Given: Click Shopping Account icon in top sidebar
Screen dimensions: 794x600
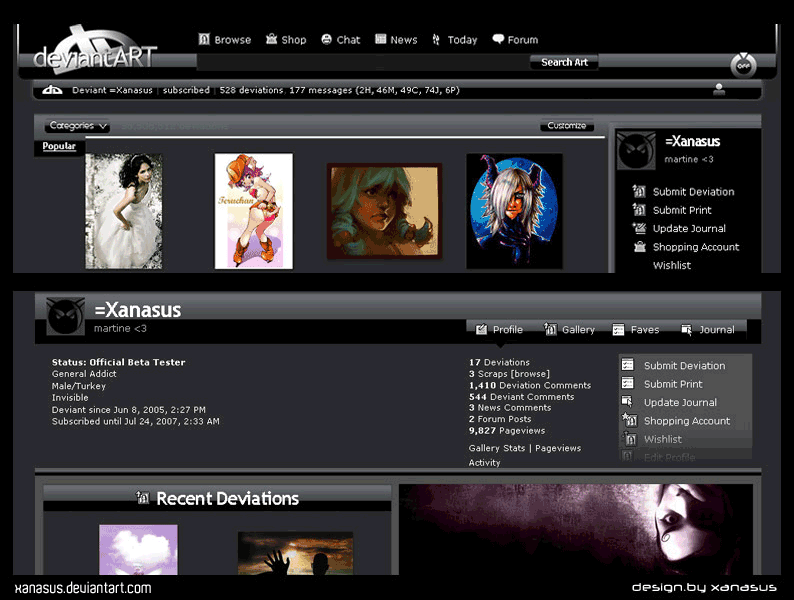Looking at the screenshot, I should [x=640, y=247].
